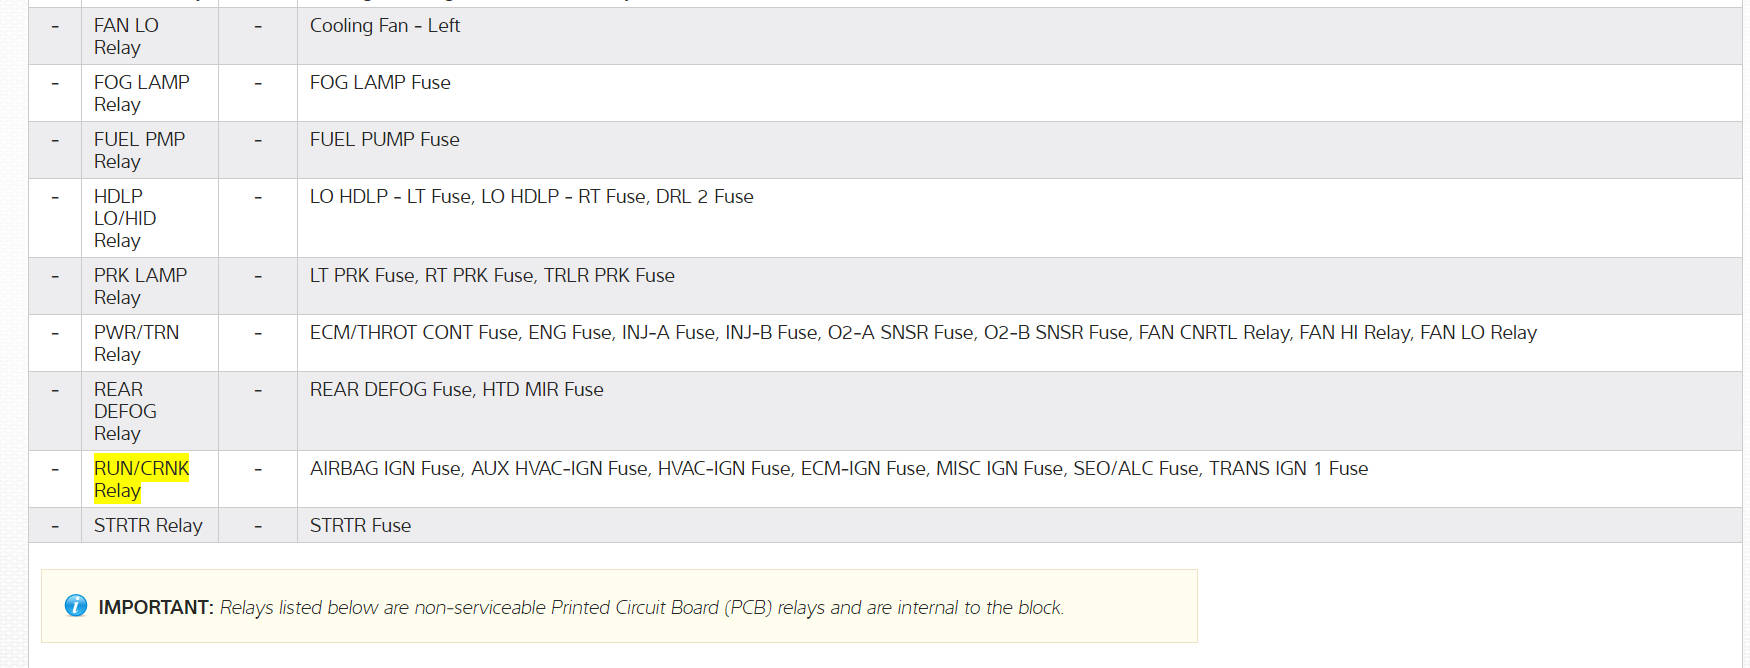Click the FOG LAMP Fuse description
1750x668 pixels.
click(380, 83)
